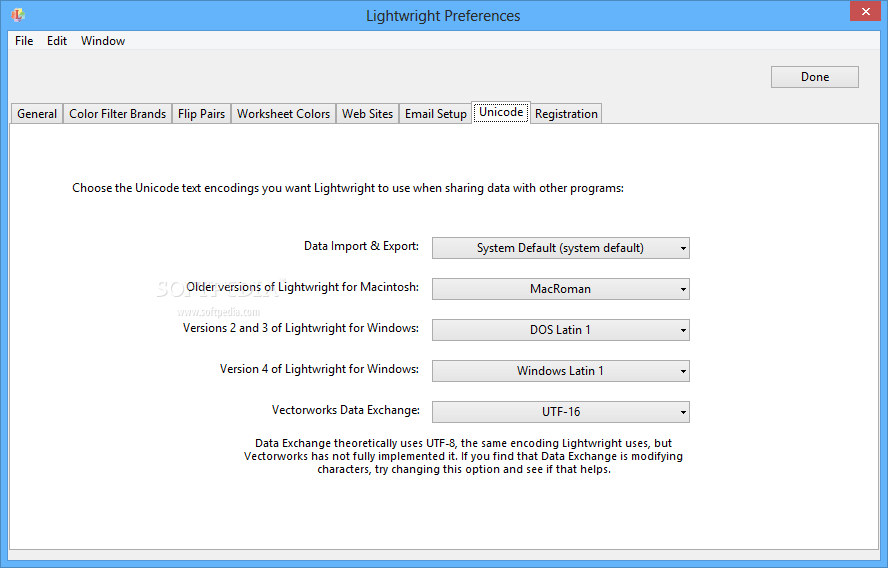Switch to the Flip Pairs tab
The height and width of the screenshot is (568, 888).
click(201, 114)
